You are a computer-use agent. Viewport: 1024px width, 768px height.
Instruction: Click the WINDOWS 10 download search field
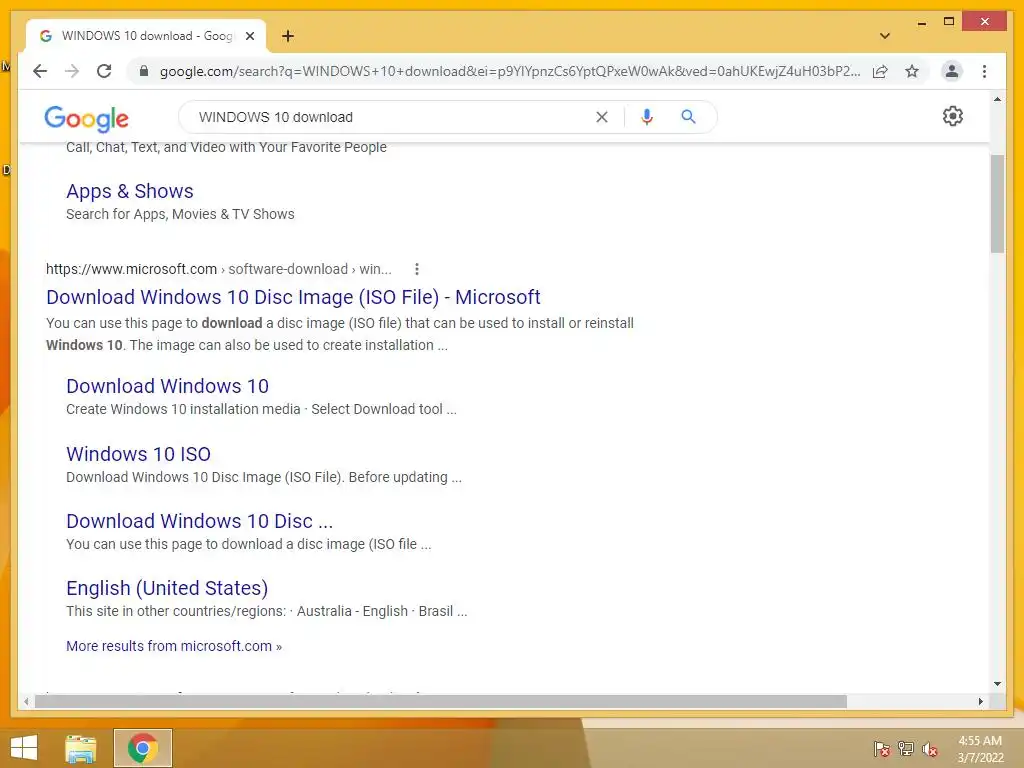point(392,117)
